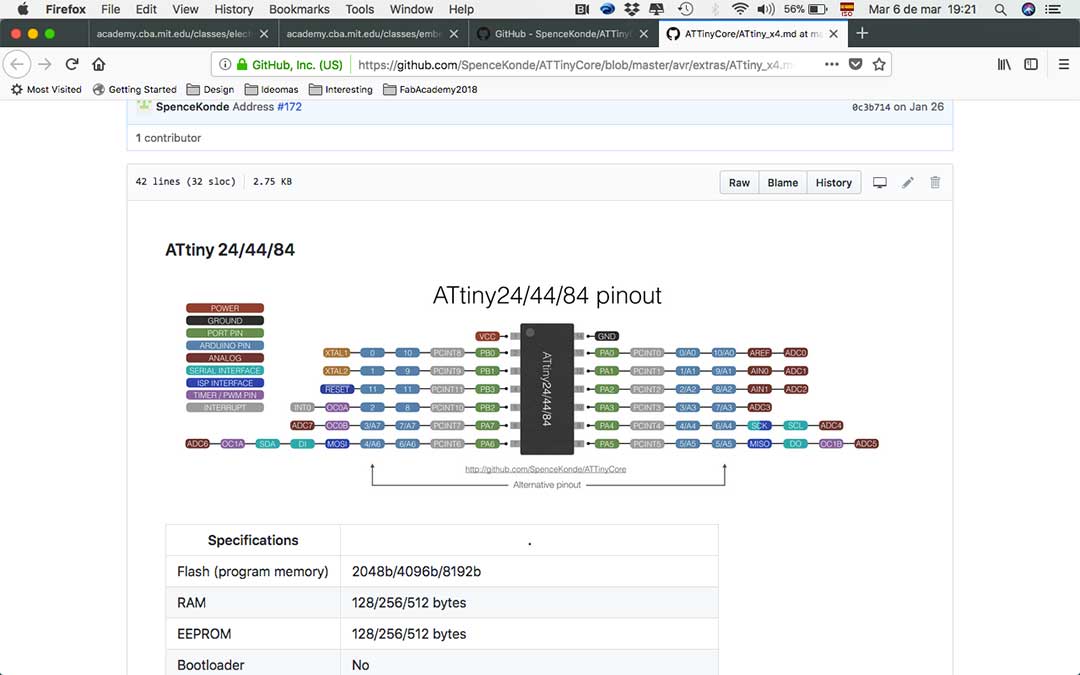
Task: Open the Library icon in toolbar
Action: coord(1004,64)
